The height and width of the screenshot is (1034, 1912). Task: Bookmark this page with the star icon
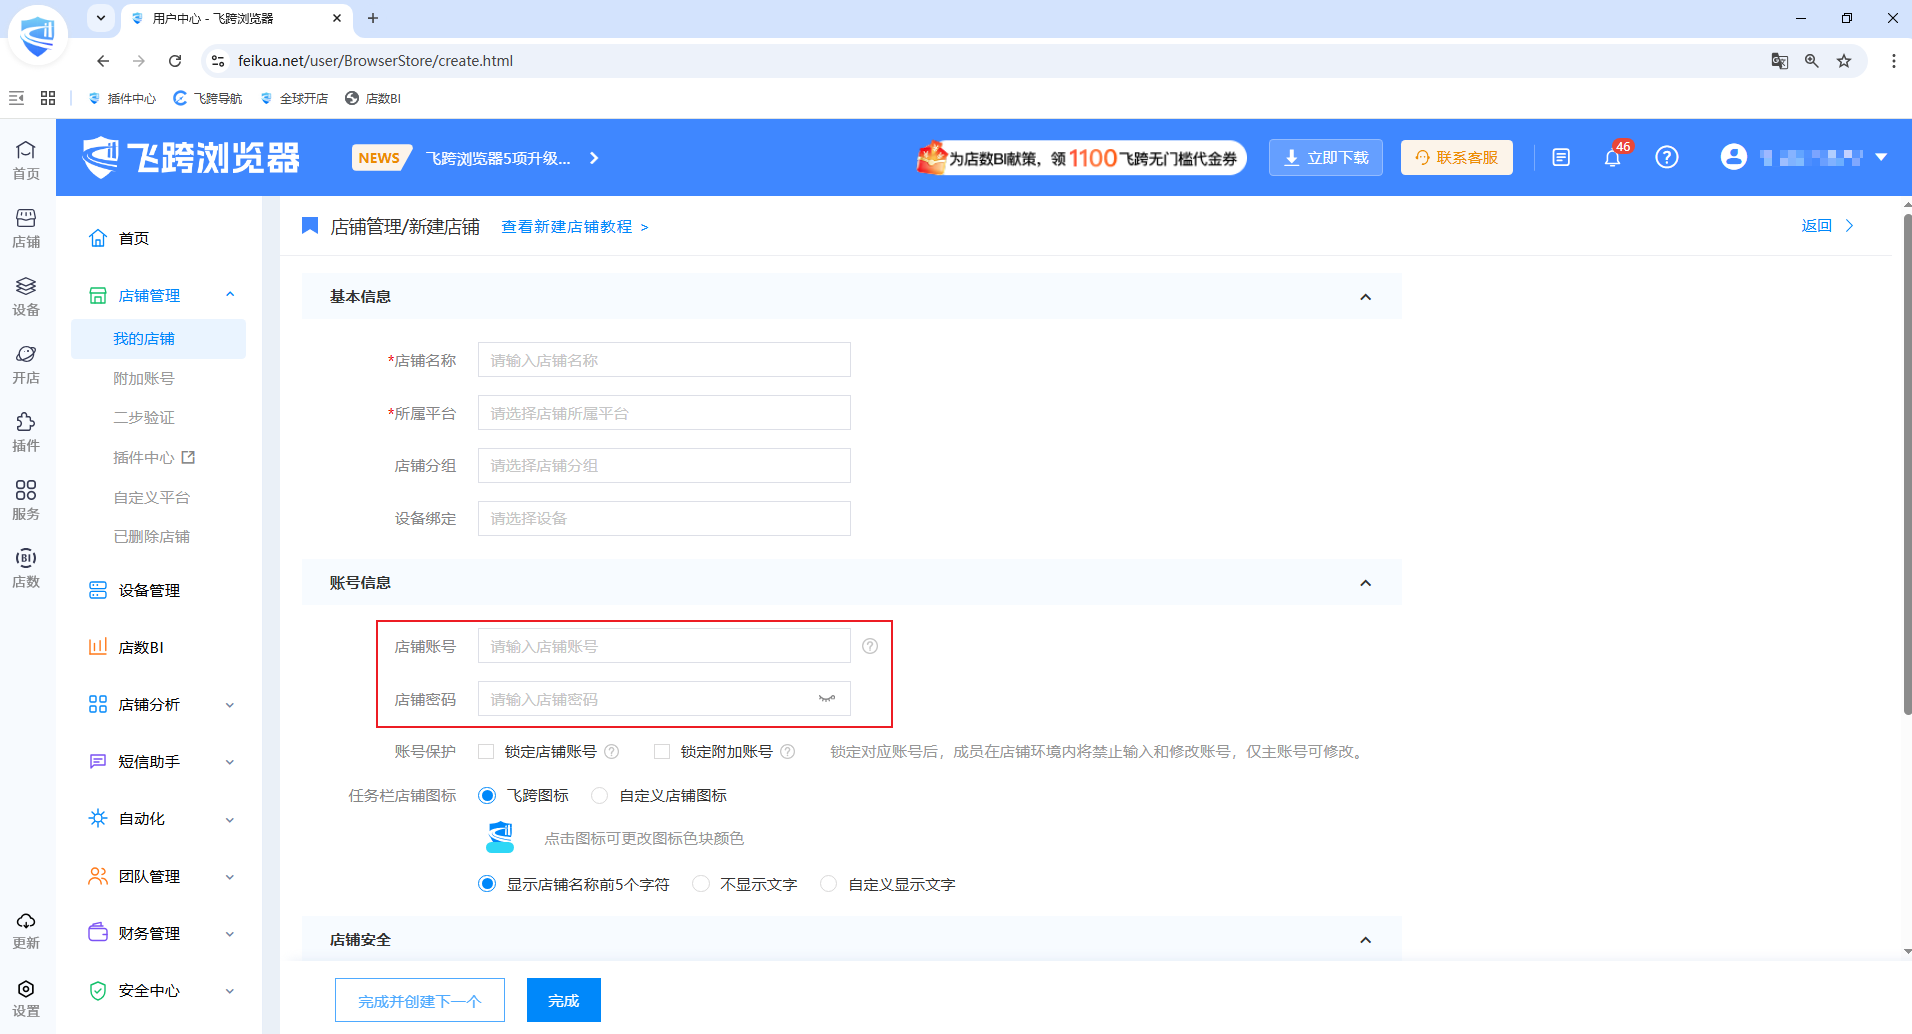(x=1844, y=61)
